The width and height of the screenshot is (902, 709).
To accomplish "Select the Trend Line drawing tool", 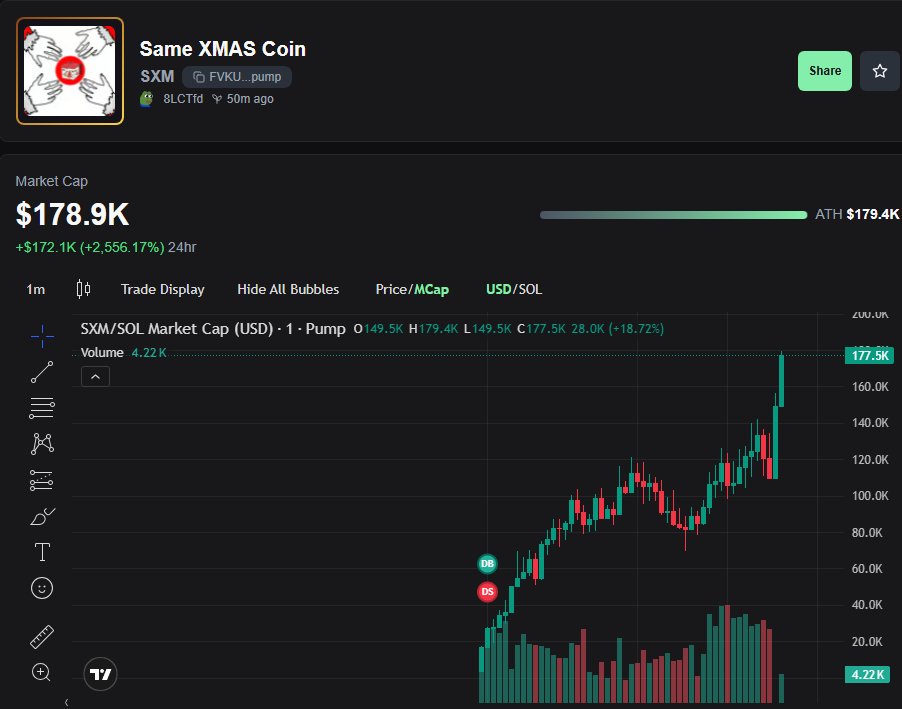I will (41, 372).
